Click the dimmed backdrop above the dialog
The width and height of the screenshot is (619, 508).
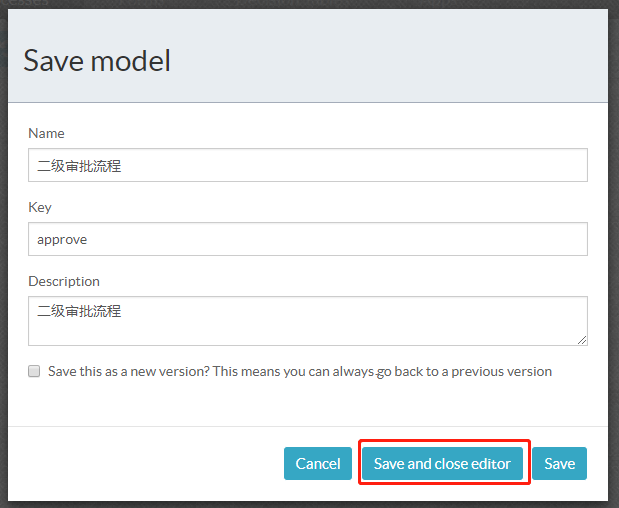(300, 4)
